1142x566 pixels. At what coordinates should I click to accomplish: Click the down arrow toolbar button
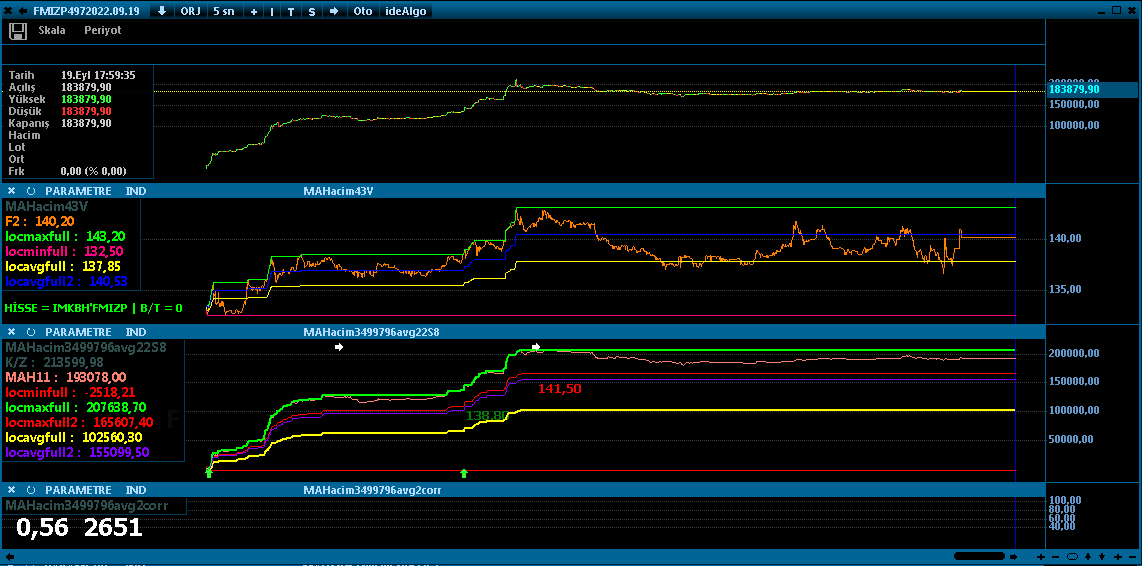click(162, 11)
